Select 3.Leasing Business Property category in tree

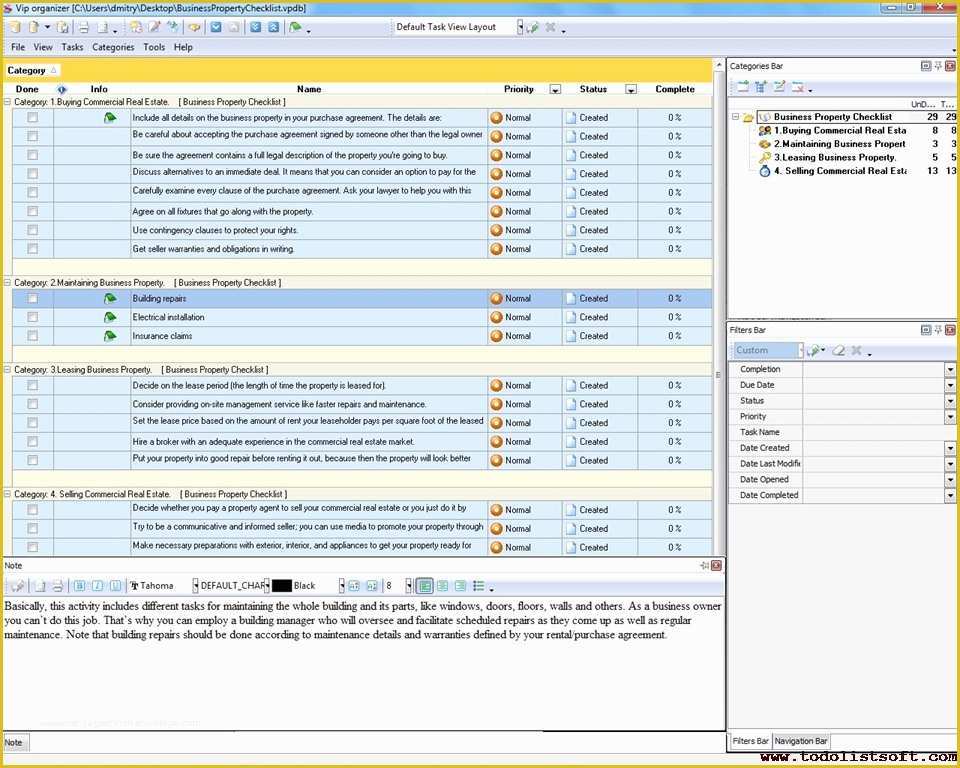point(835,157)
